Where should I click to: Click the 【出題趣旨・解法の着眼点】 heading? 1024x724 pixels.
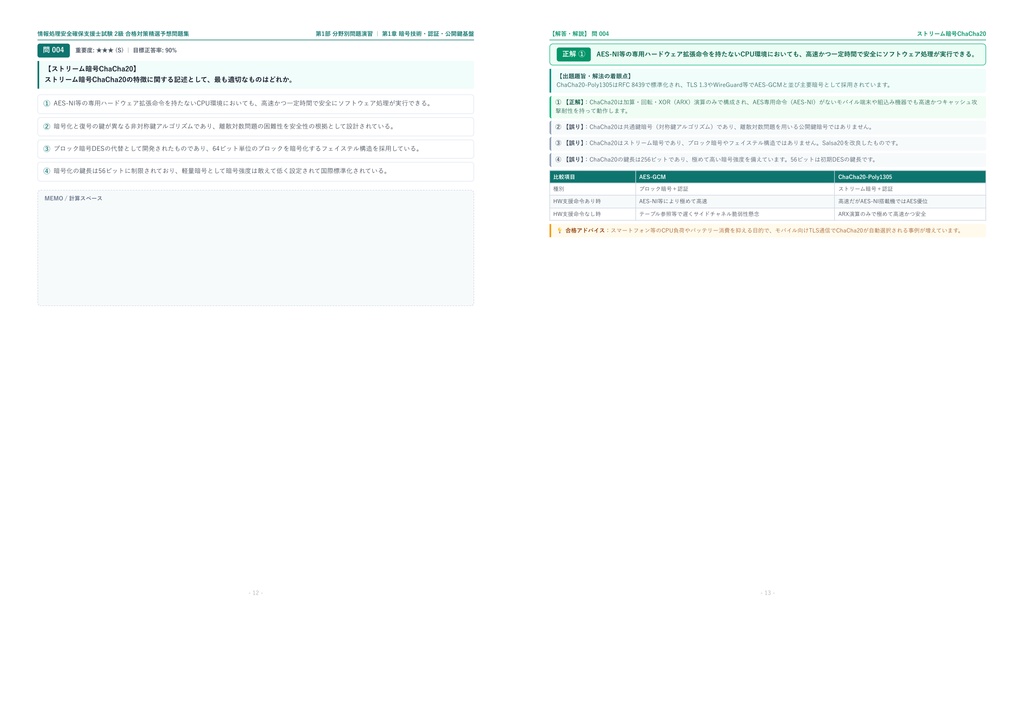[x=594, y=76]
